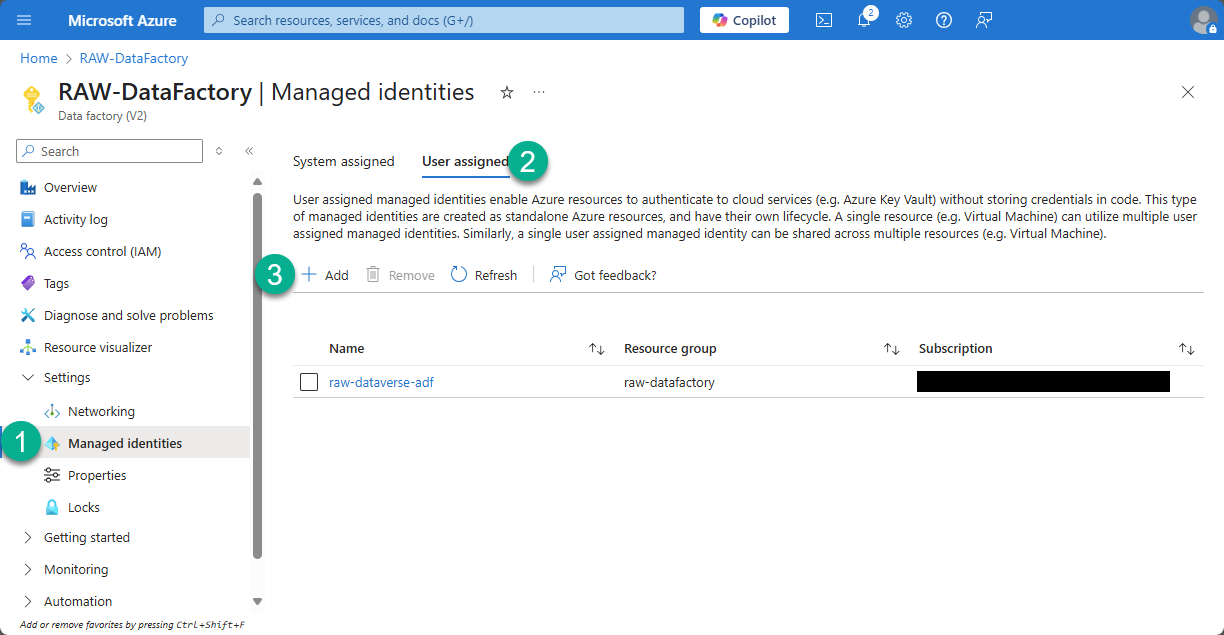Close the Managed identities blade
The height and width of the screenshot is (635, 1224).
[1188, 92]
